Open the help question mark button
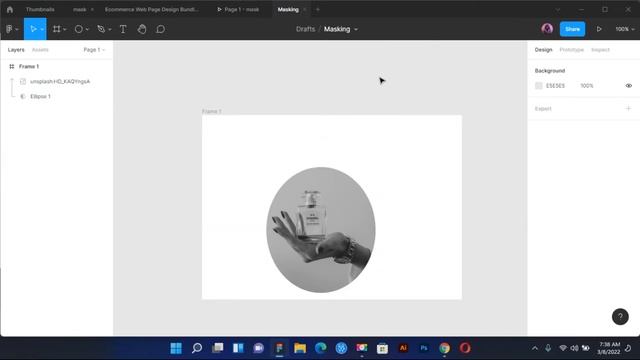The image size is (640, 360). (620, 316)
